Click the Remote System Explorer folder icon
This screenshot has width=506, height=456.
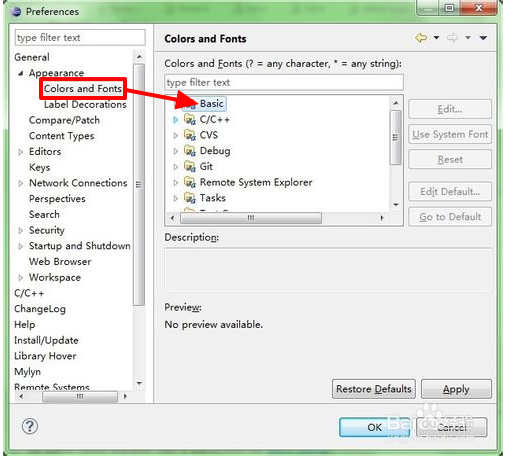[x=190, y=182]
